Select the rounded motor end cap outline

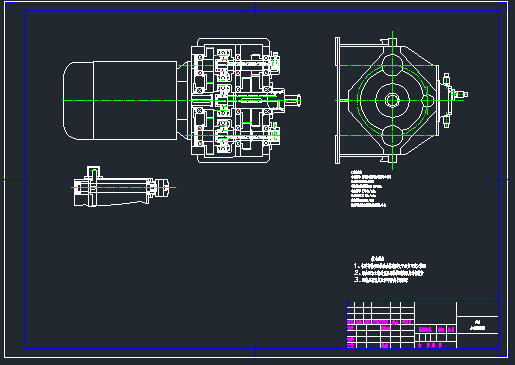click(78, 100)
